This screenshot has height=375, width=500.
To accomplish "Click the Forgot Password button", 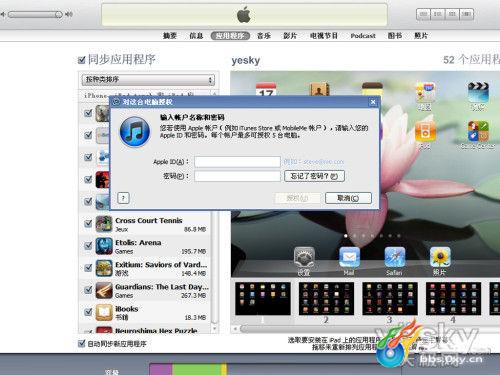I will pyautogui.click(x=314, y=176).
